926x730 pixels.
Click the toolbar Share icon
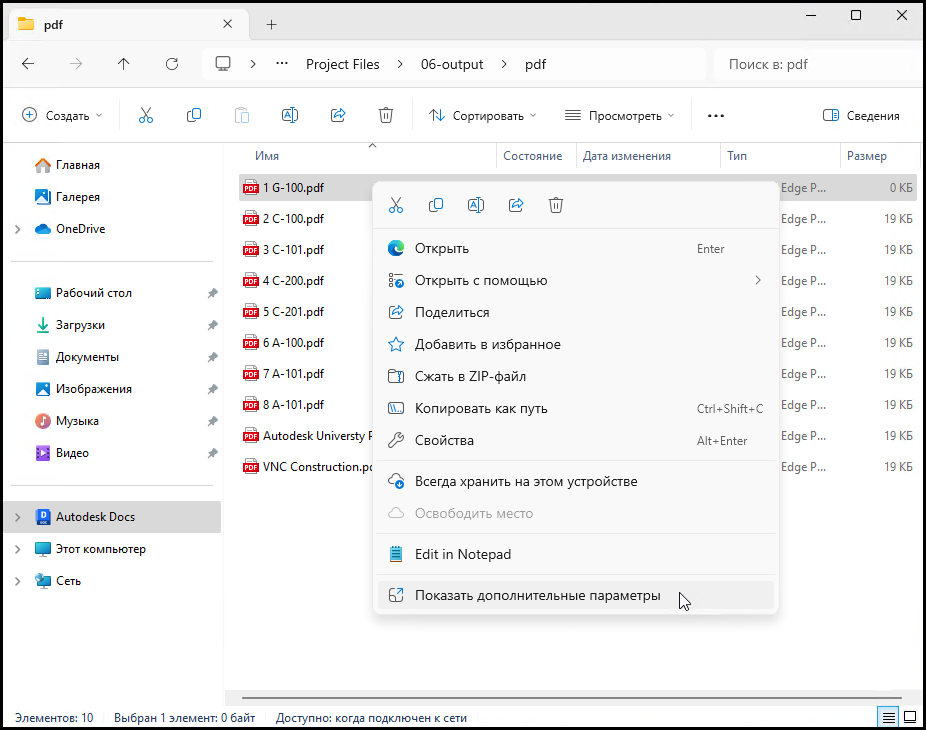[x=338, y=115]
